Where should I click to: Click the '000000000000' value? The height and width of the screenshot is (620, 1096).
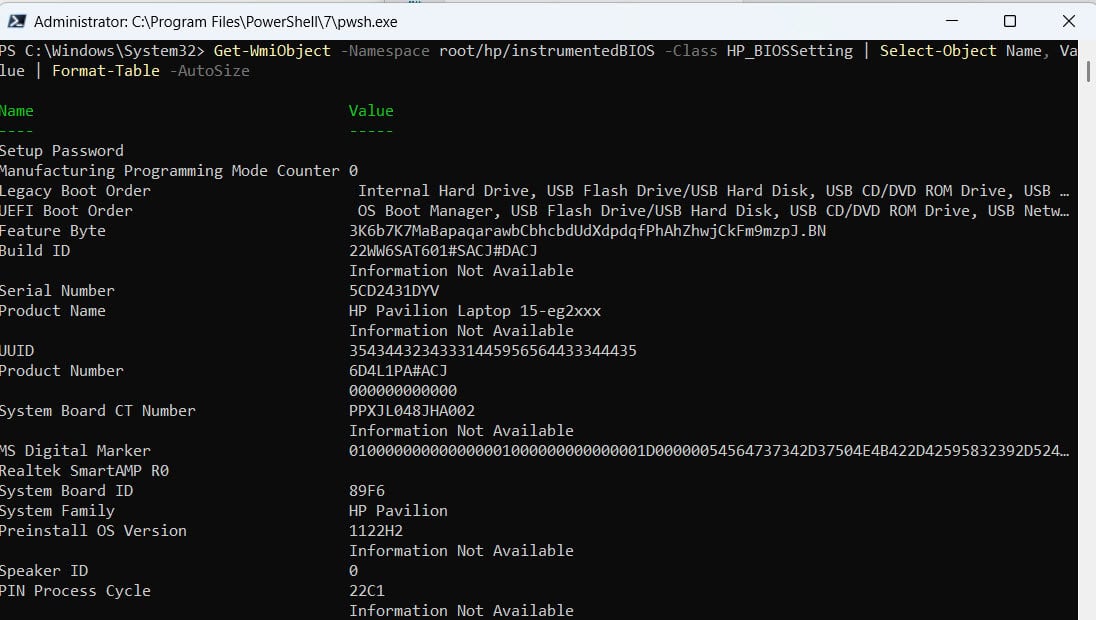403,391
